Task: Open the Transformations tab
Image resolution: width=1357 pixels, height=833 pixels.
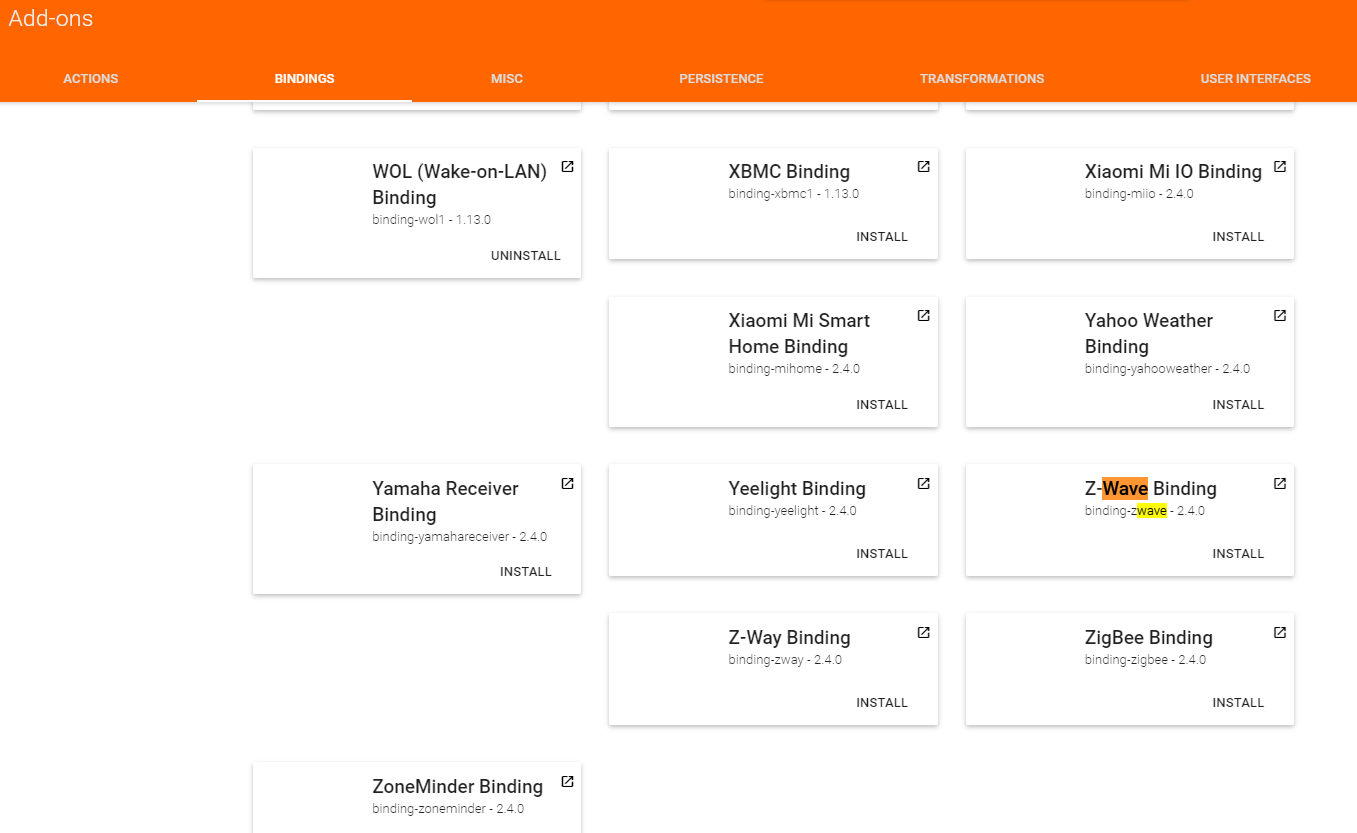Action: (x=981, y=79)
